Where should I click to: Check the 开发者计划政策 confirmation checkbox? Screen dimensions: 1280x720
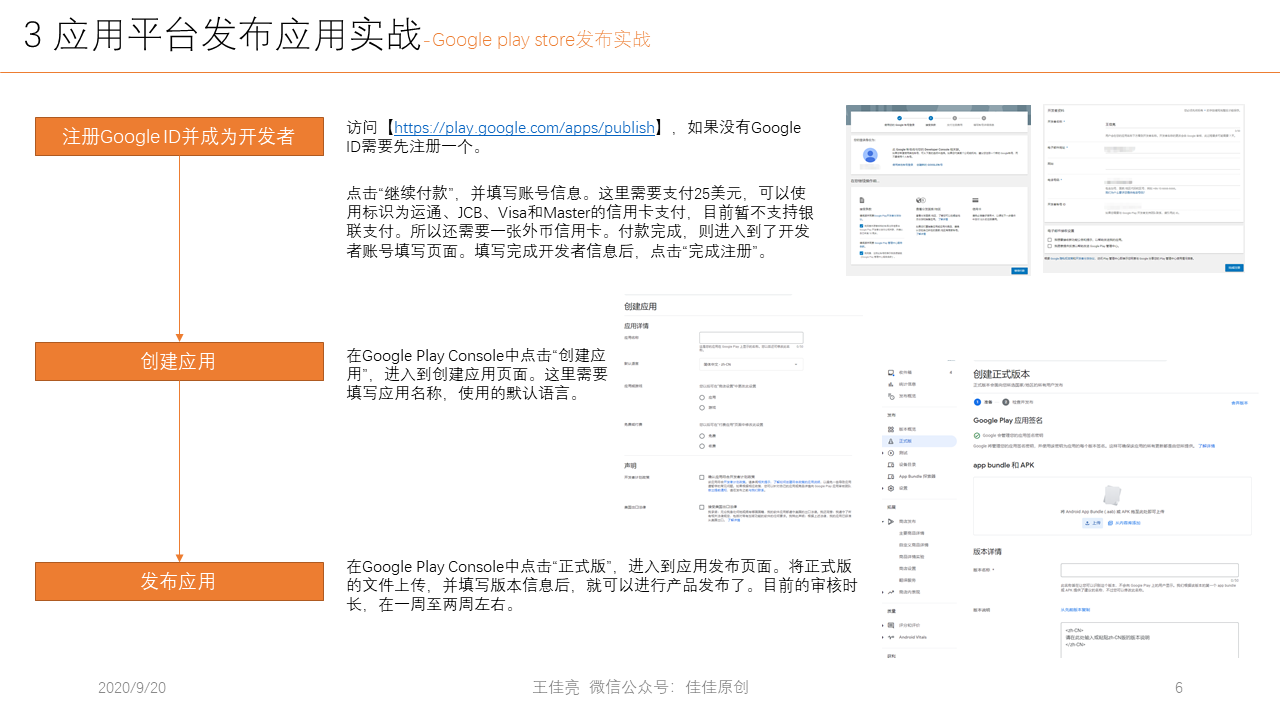point(702,478)
